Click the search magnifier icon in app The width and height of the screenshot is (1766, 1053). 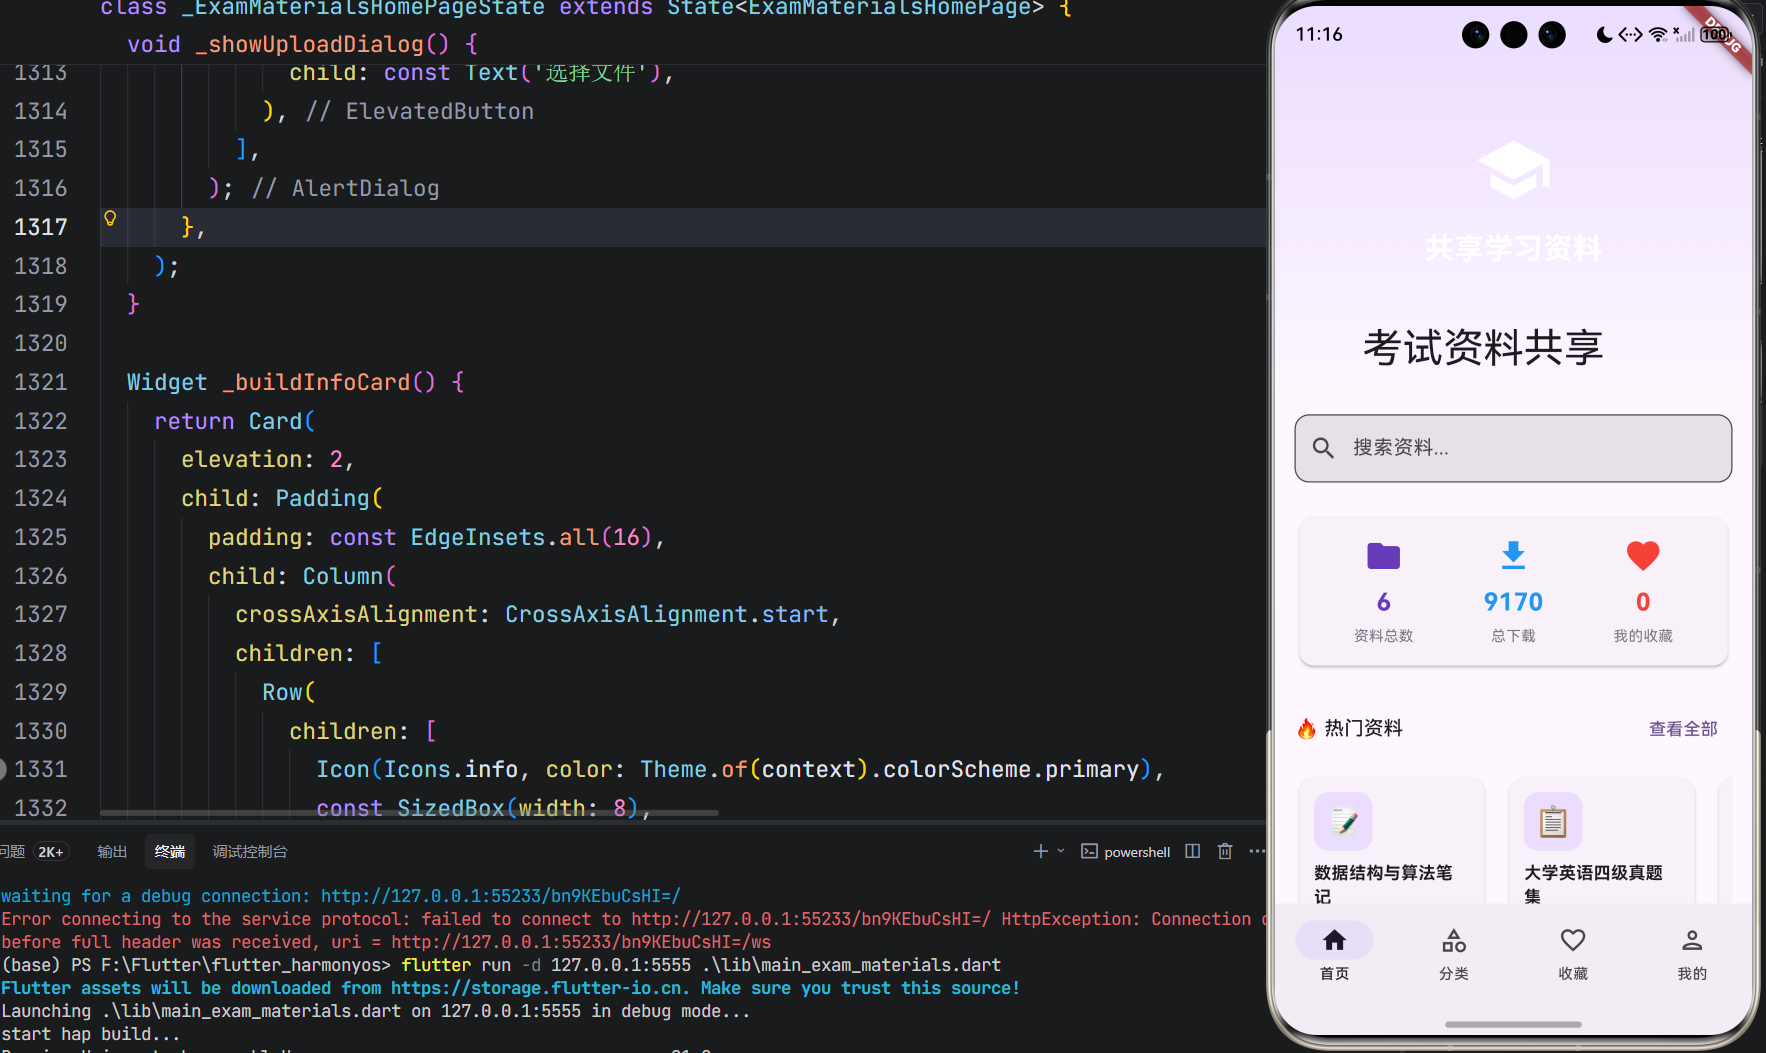1323,448
